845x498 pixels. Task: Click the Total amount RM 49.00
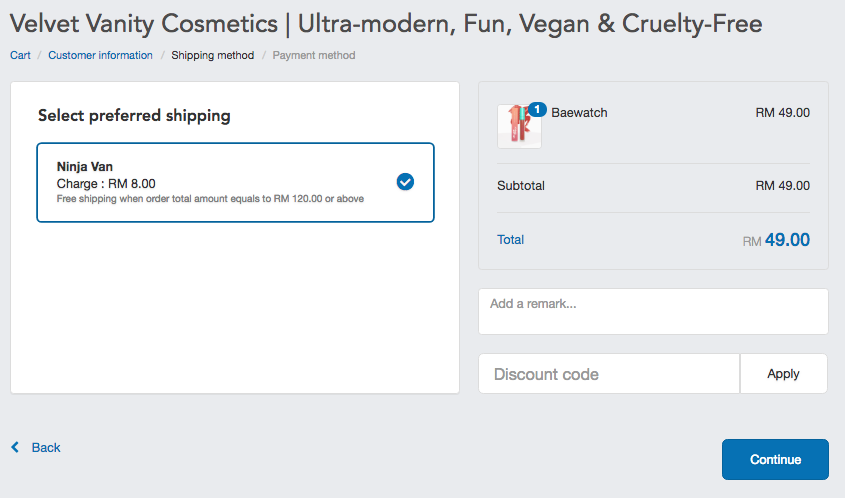[776, 240]
